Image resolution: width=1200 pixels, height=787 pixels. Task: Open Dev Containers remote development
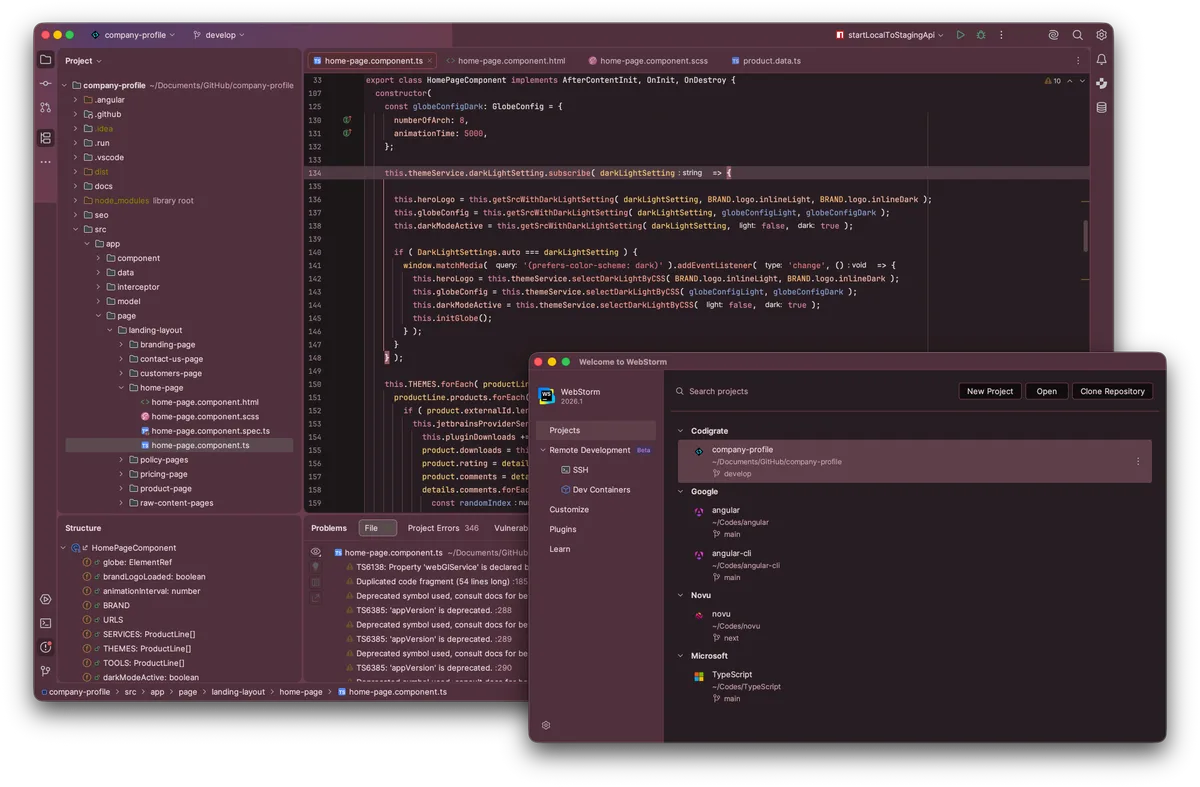pyautogui.click(x=596, y=490)
